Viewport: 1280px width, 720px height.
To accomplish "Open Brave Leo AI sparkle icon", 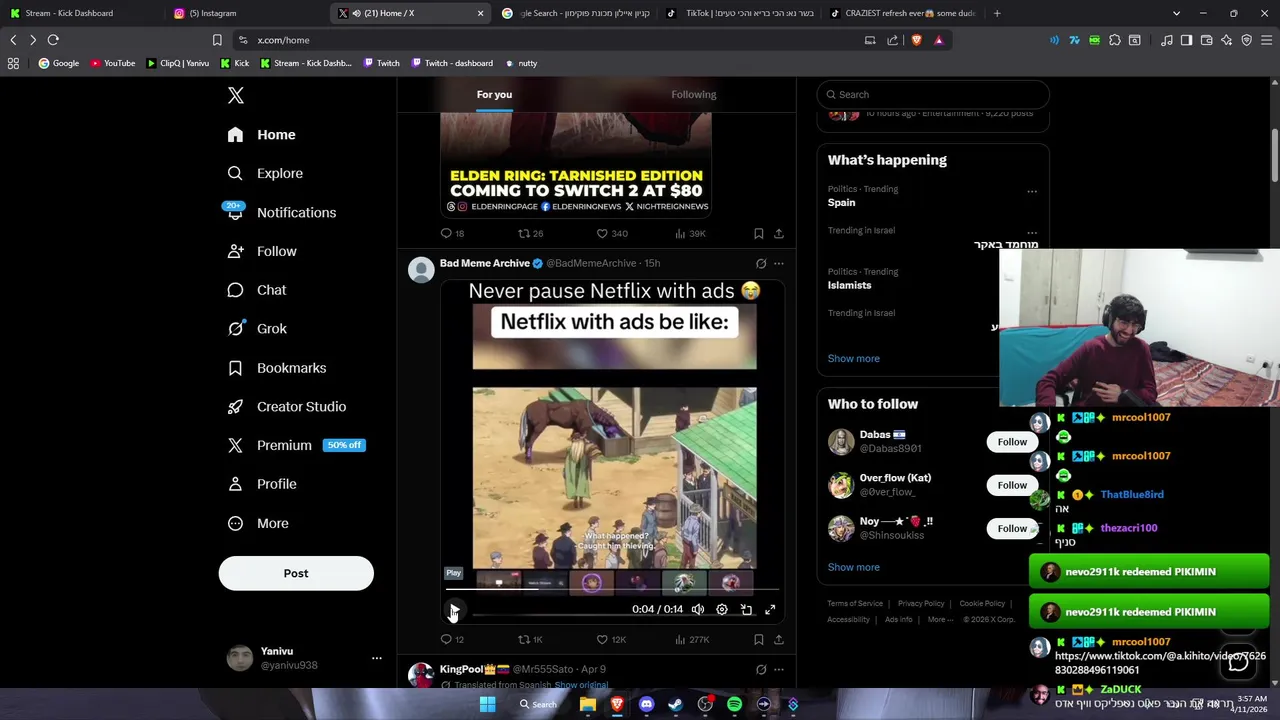I will (x=1227, y=40).
